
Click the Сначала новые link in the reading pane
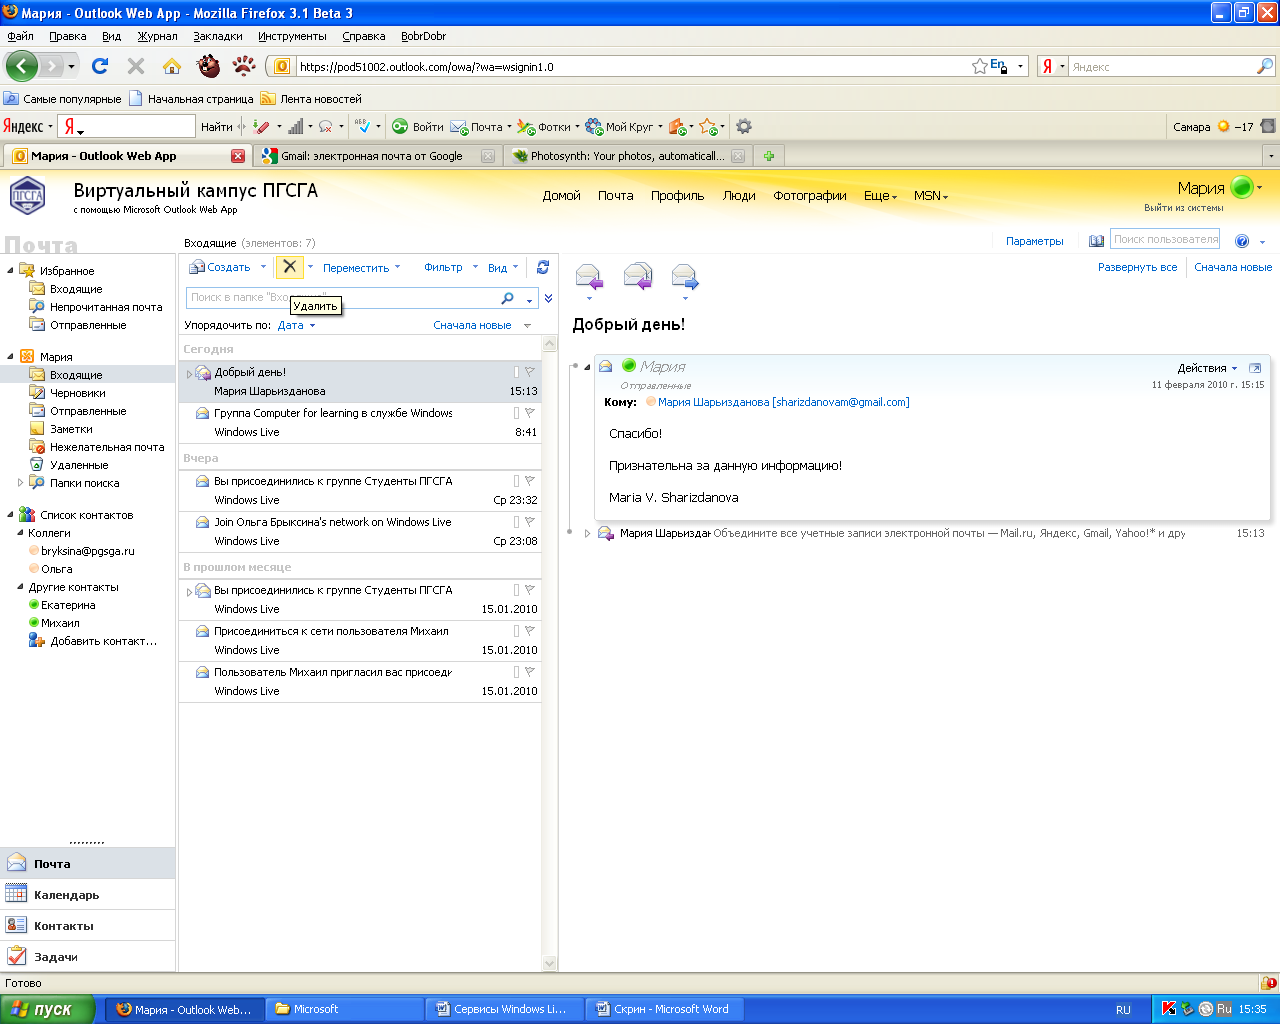[1233, 267]
